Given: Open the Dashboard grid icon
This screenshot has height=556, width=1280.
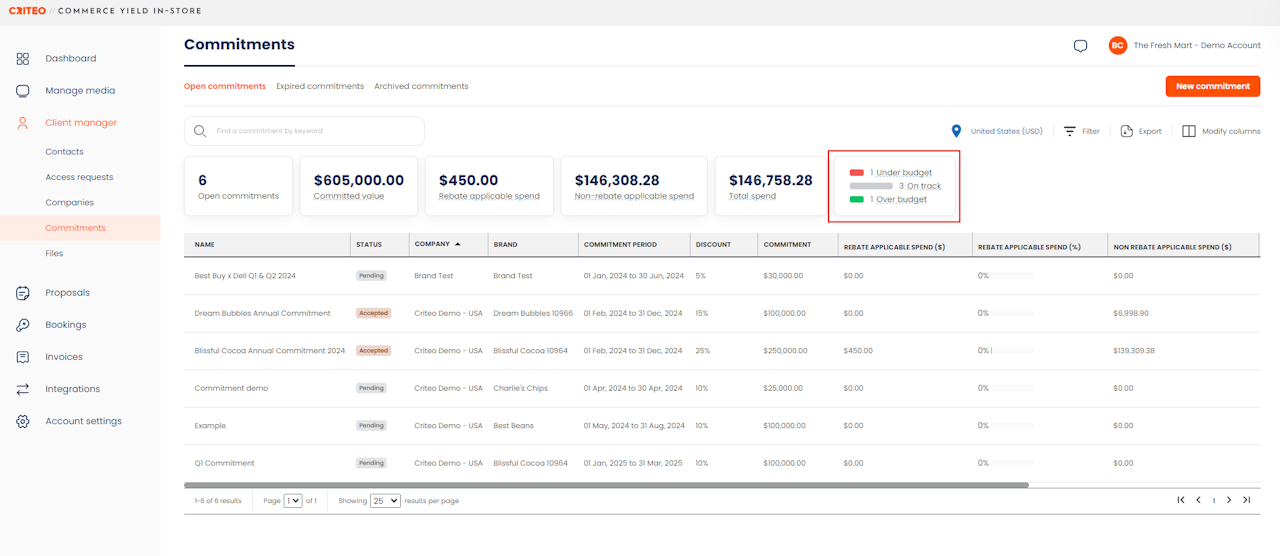Looking at the screenshot, I should (23, 59).
